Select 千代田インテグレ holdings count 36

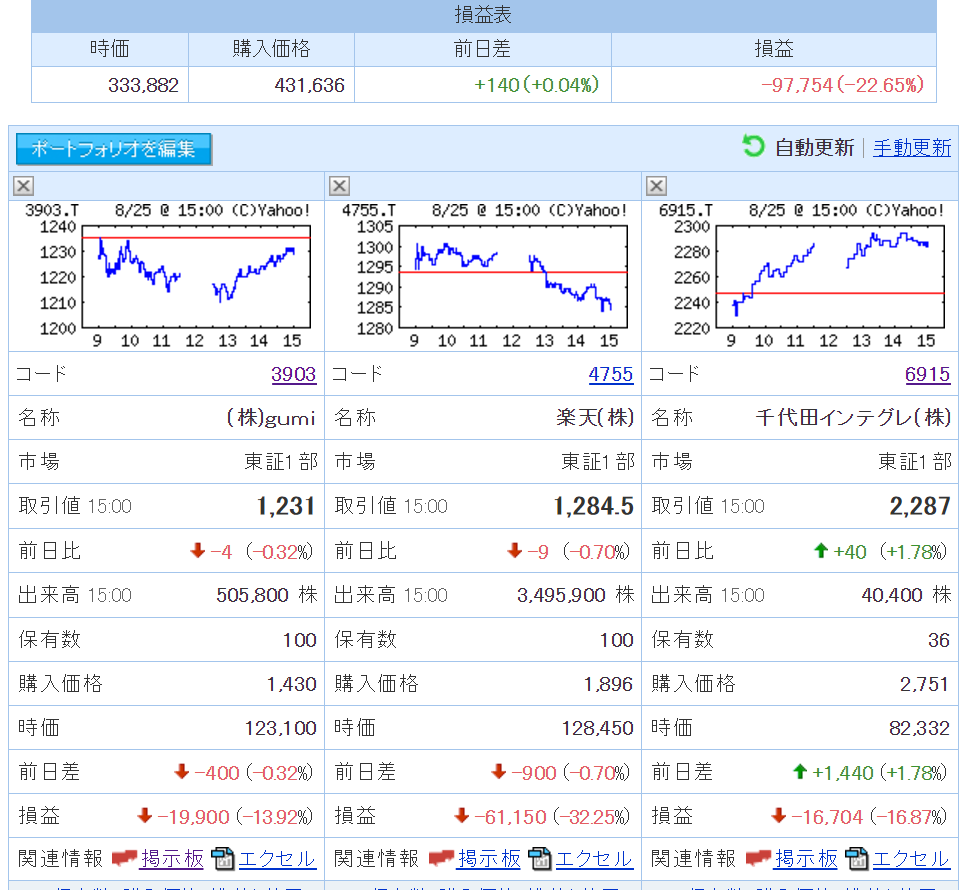[x=939, y=640]
